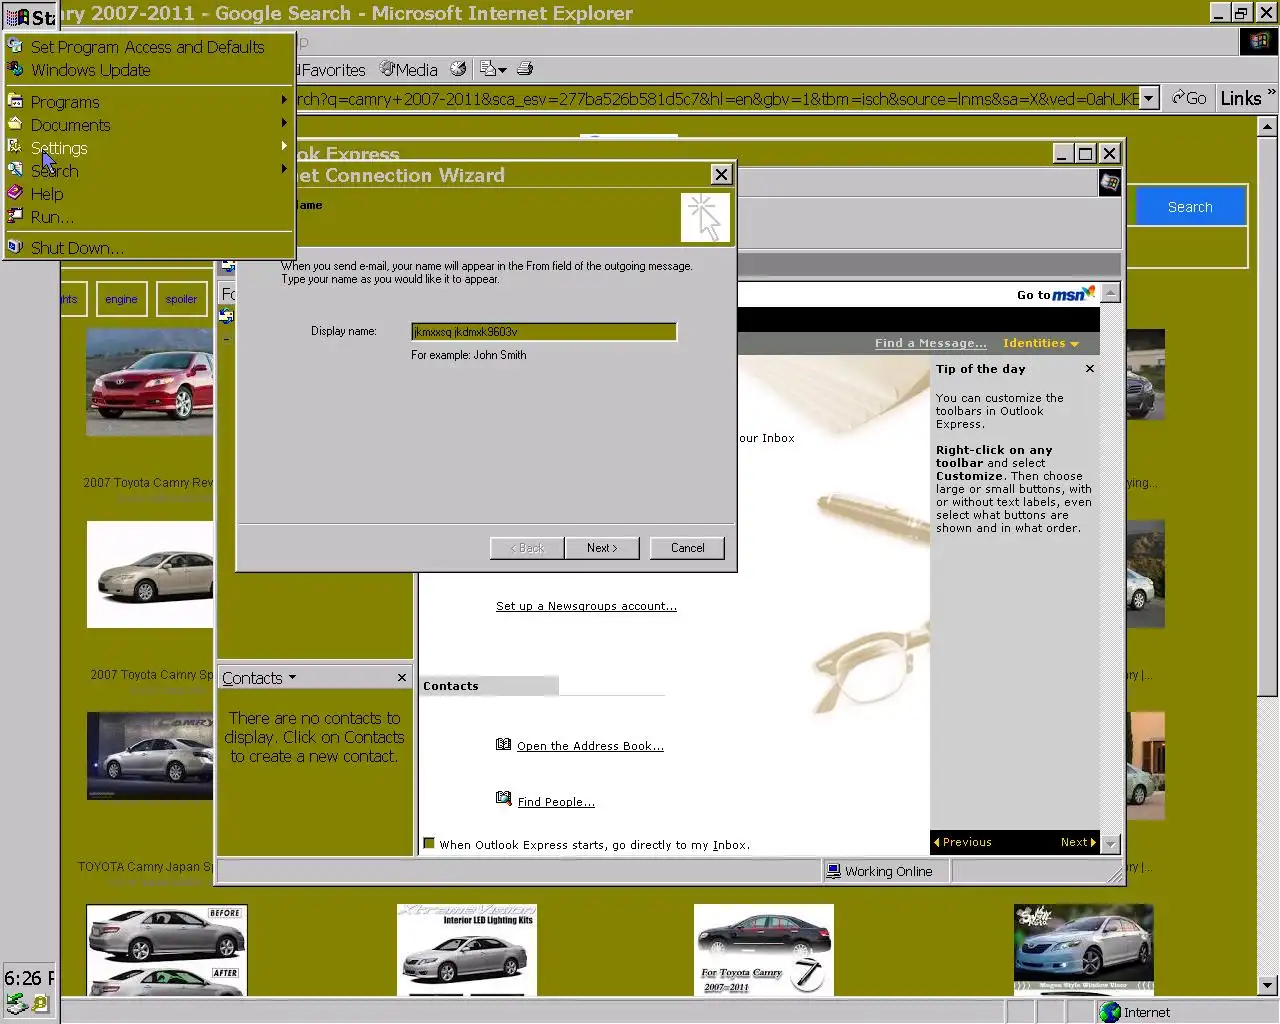Click the Documents folder icon in Start menu

click(x=15, y=124)
